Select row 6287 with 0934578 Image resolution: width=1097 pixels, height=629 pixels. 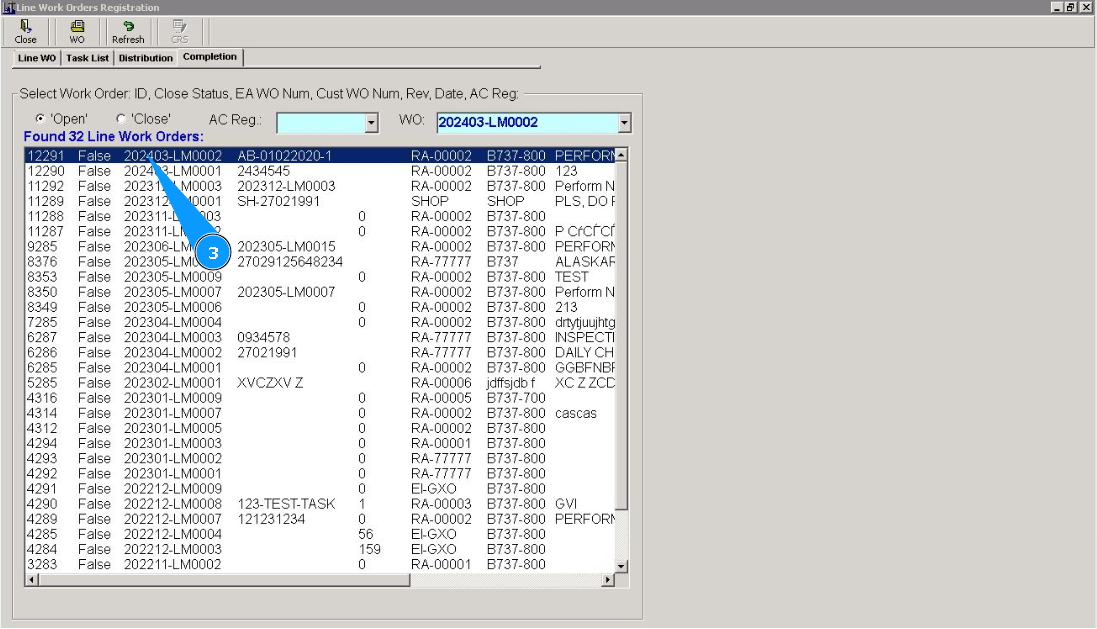click(x=320, y=337)
